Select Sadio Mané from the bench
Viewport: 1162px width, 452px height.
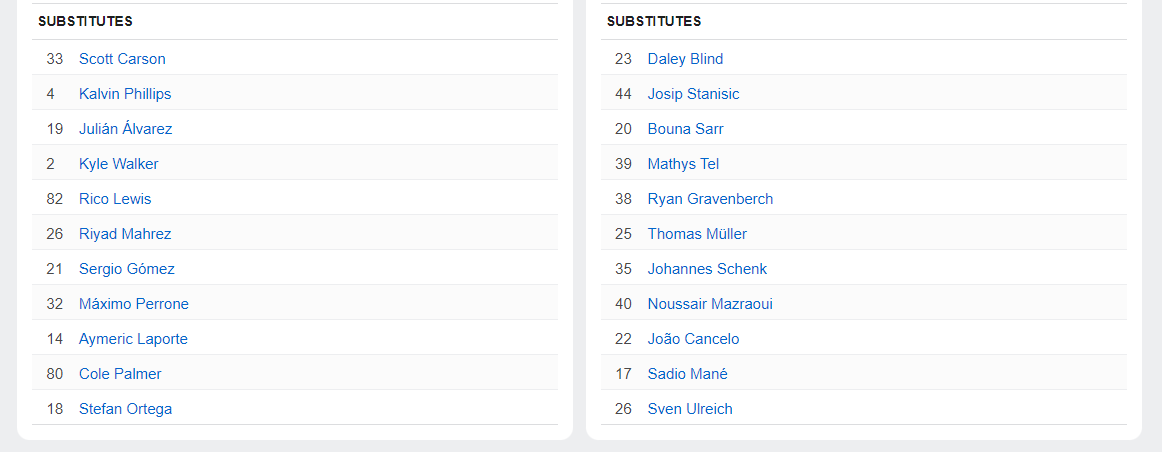click(x=687, y=374)
